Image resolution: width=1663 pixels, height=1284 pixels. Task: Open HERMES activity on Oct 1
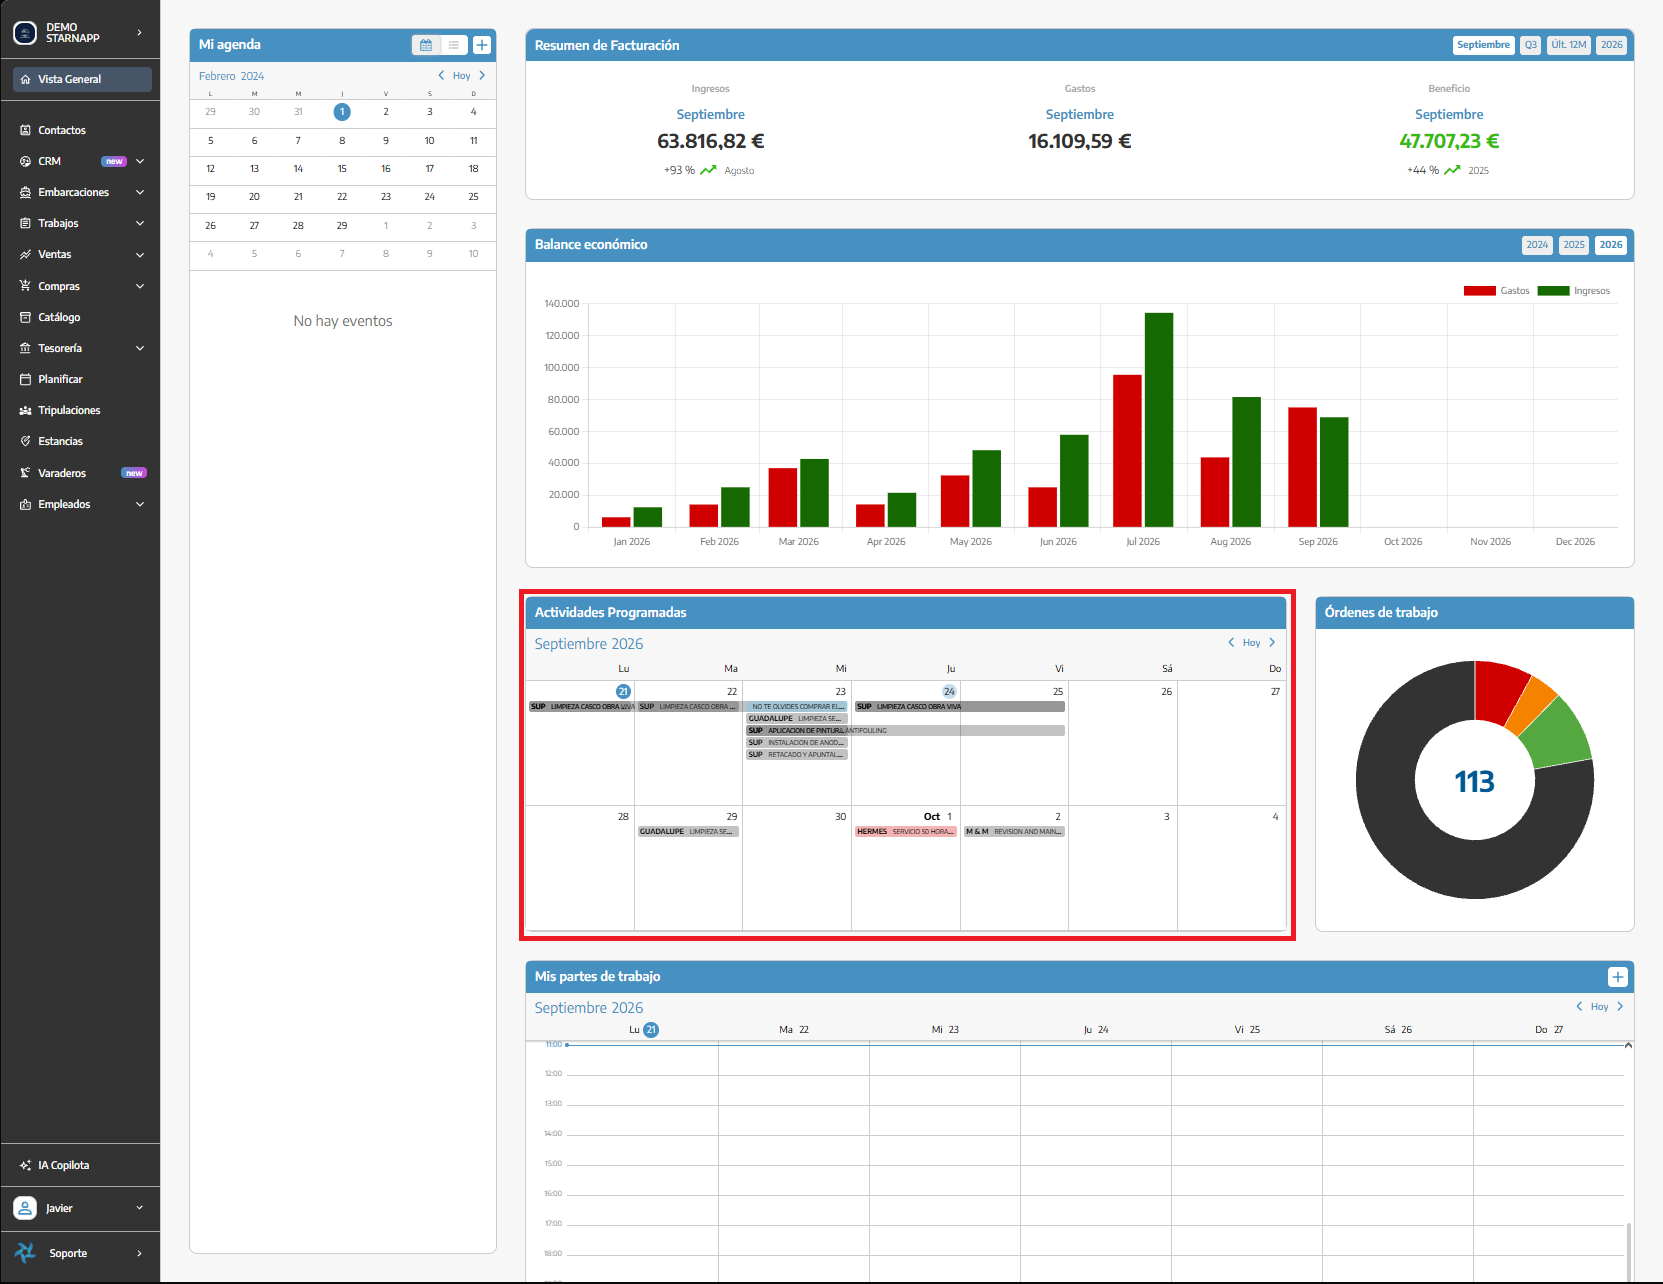coord(906,832)
